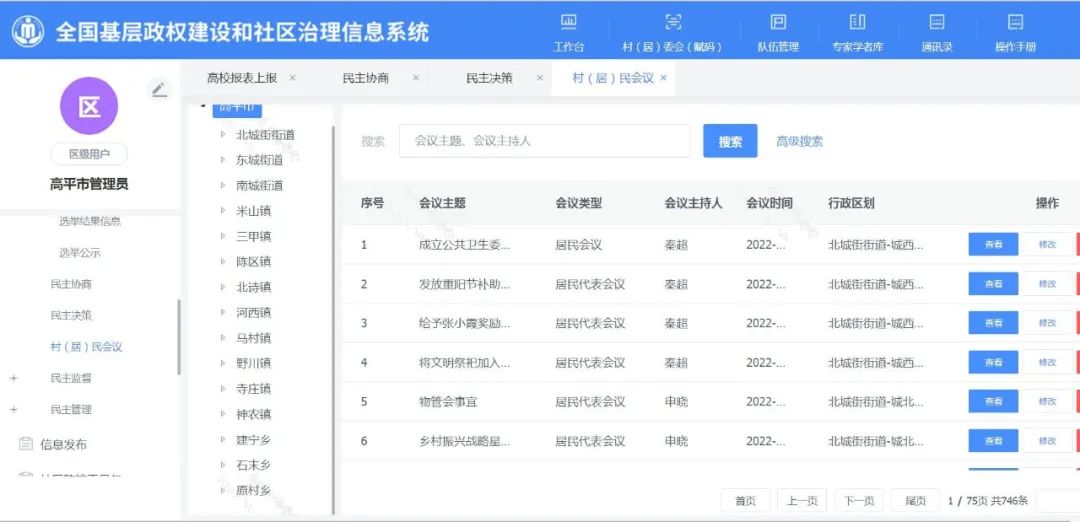Expand 民主监督 sidebar section

[x=14, y=379]
